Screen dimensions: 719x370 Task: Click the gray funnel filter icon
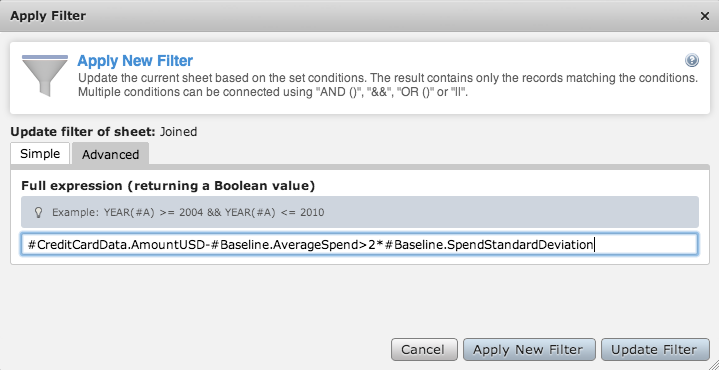44,75
